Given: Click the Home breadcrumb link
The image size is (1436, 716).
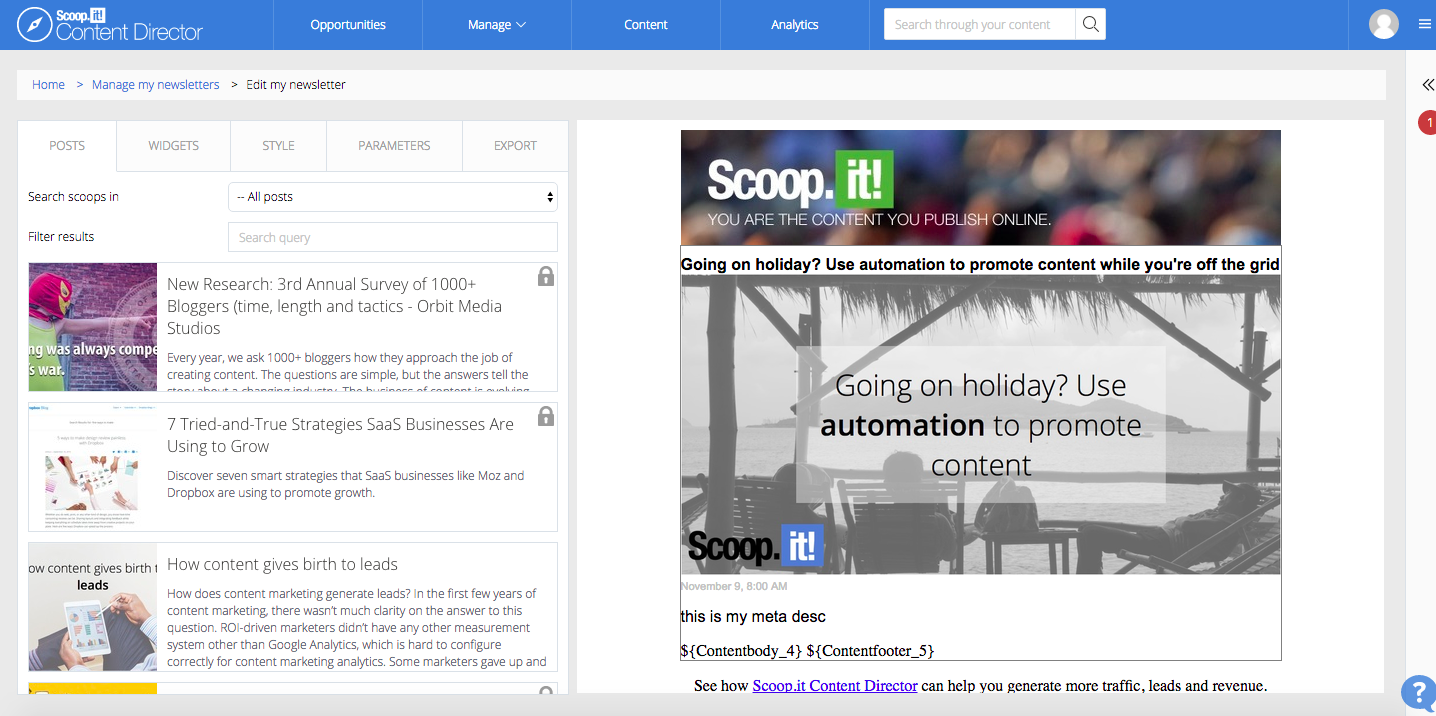Looking at the screenshot, I should 48,85.
